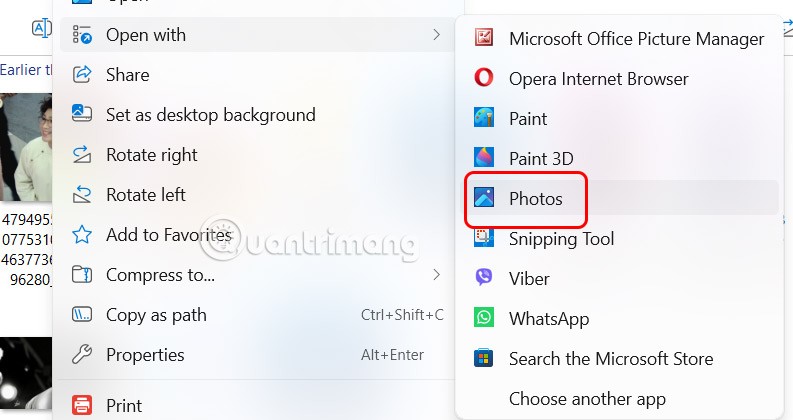
Task: Click the Paint app icon
Action: [484, 119]
